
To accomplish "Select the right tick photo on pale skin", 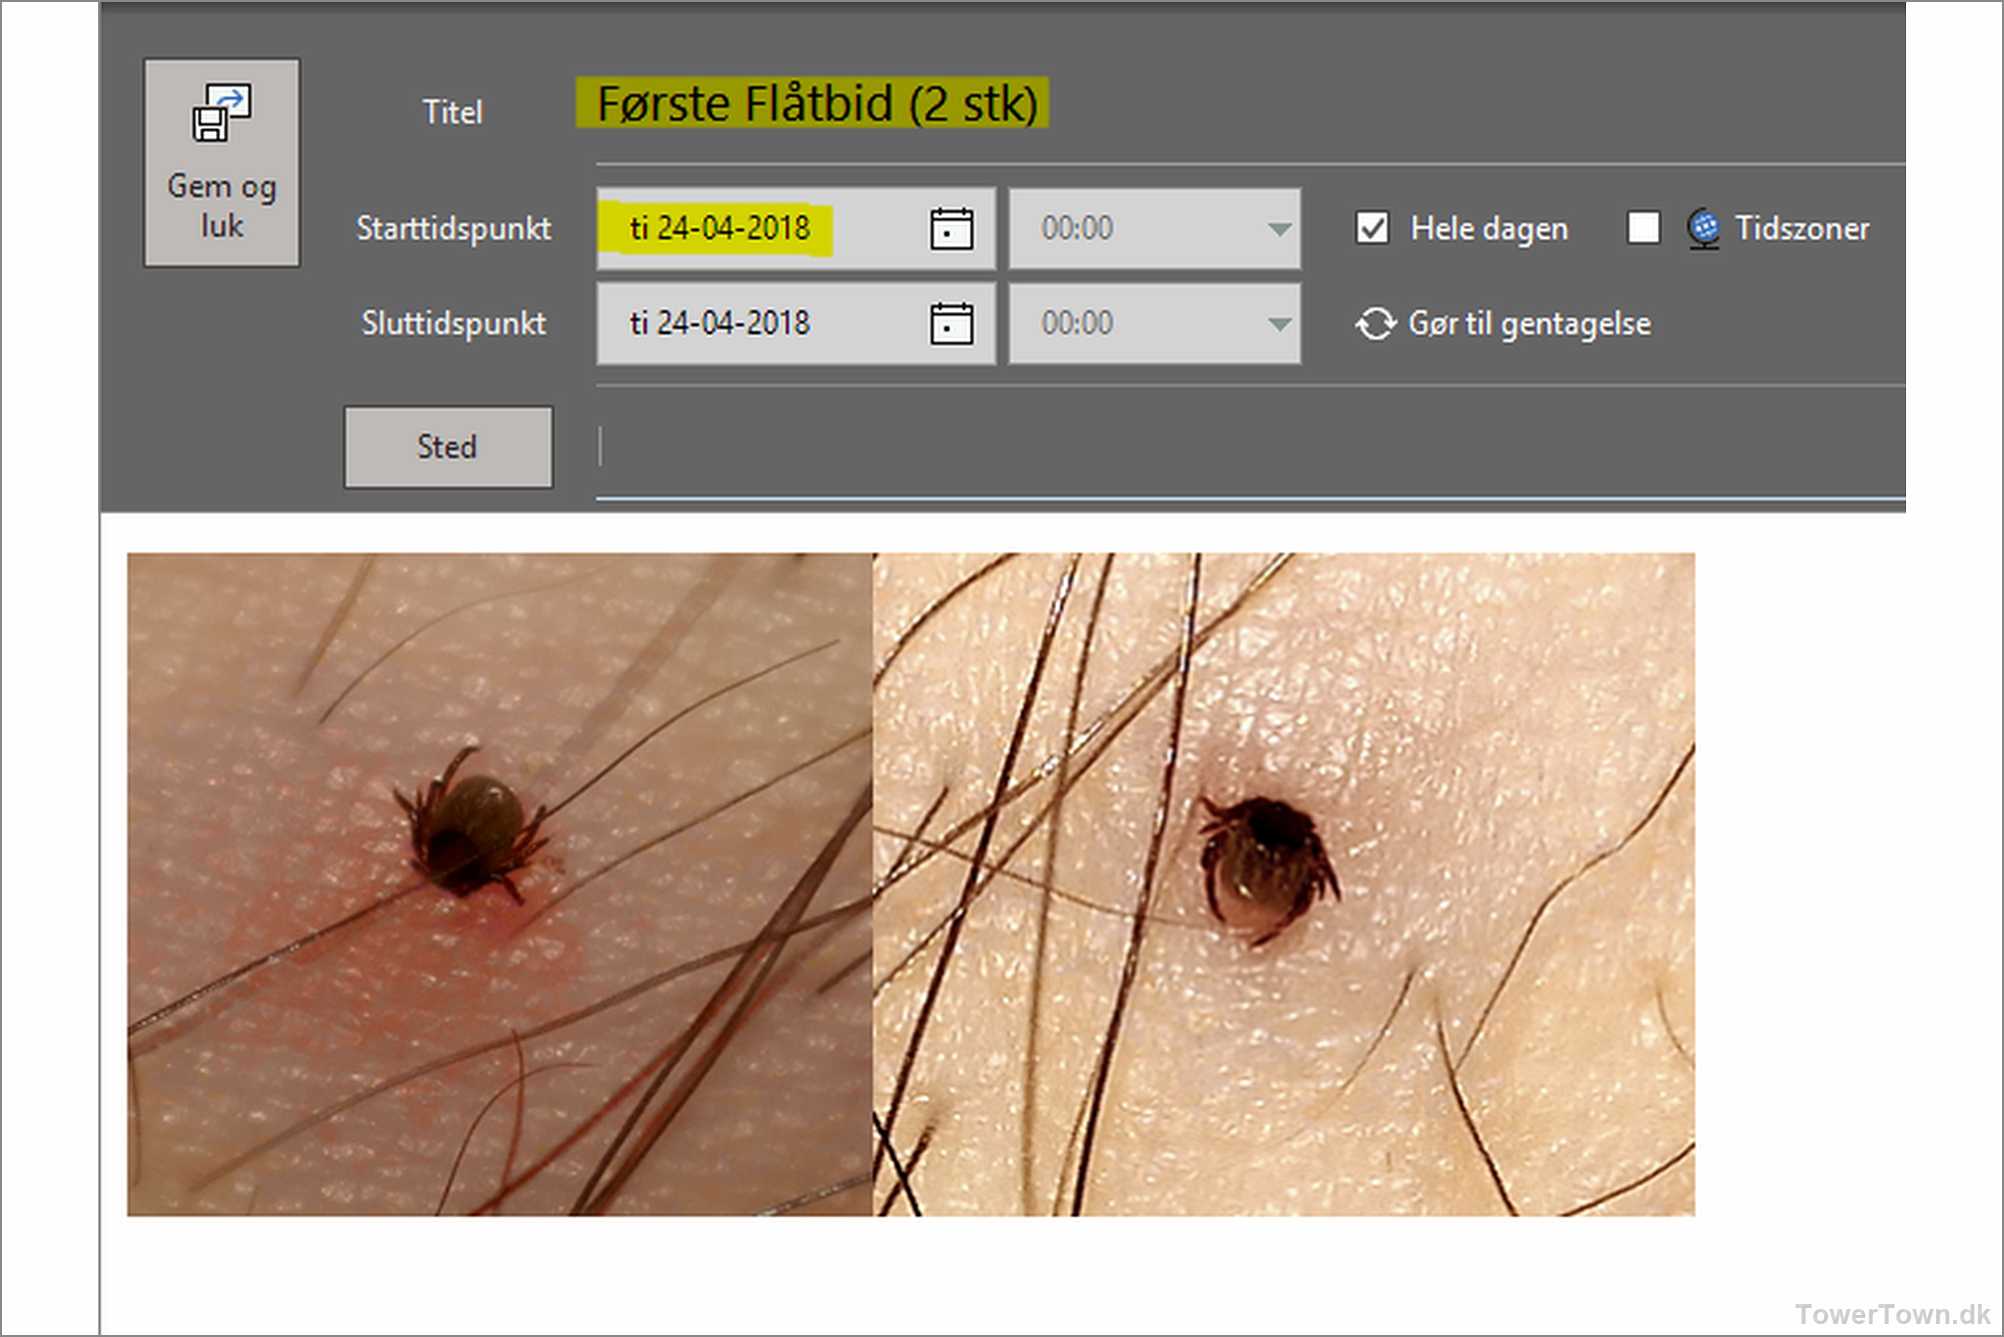I will click(x=1283, y=884).
